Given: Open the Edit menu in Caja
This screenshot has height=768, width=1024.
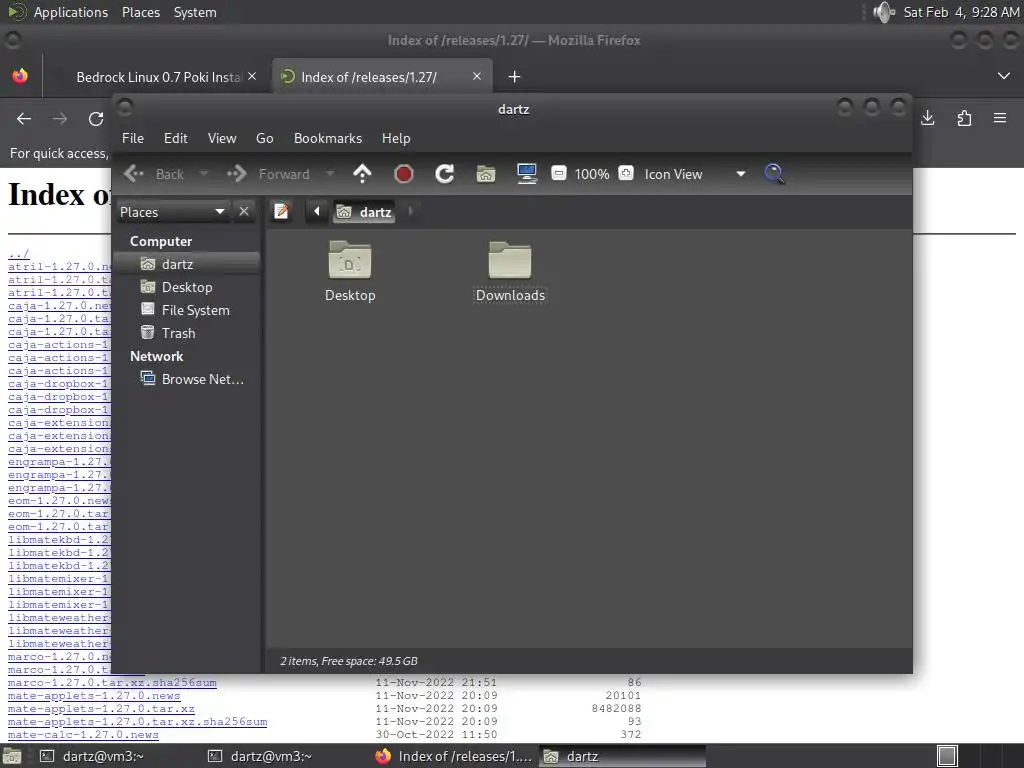Looking at the screenshot, I should (x=176, y=138).
